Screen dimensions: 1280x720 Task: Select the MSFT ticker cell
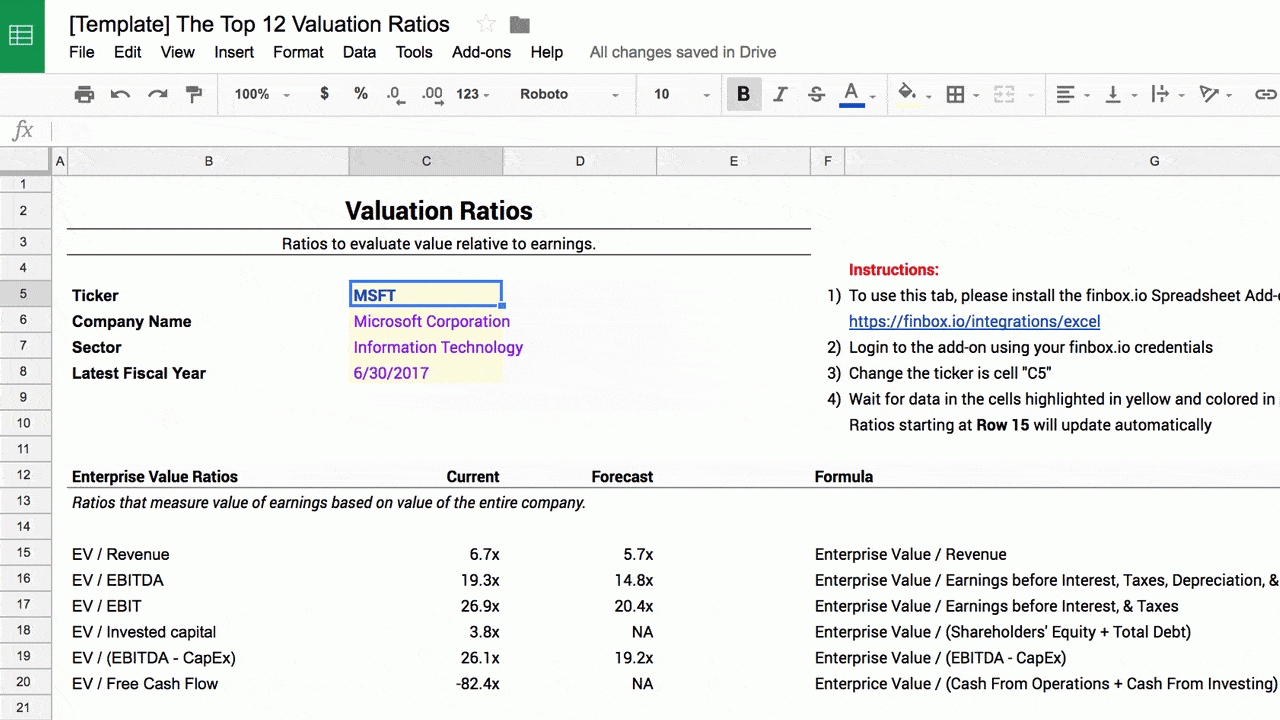pos(426,295)
